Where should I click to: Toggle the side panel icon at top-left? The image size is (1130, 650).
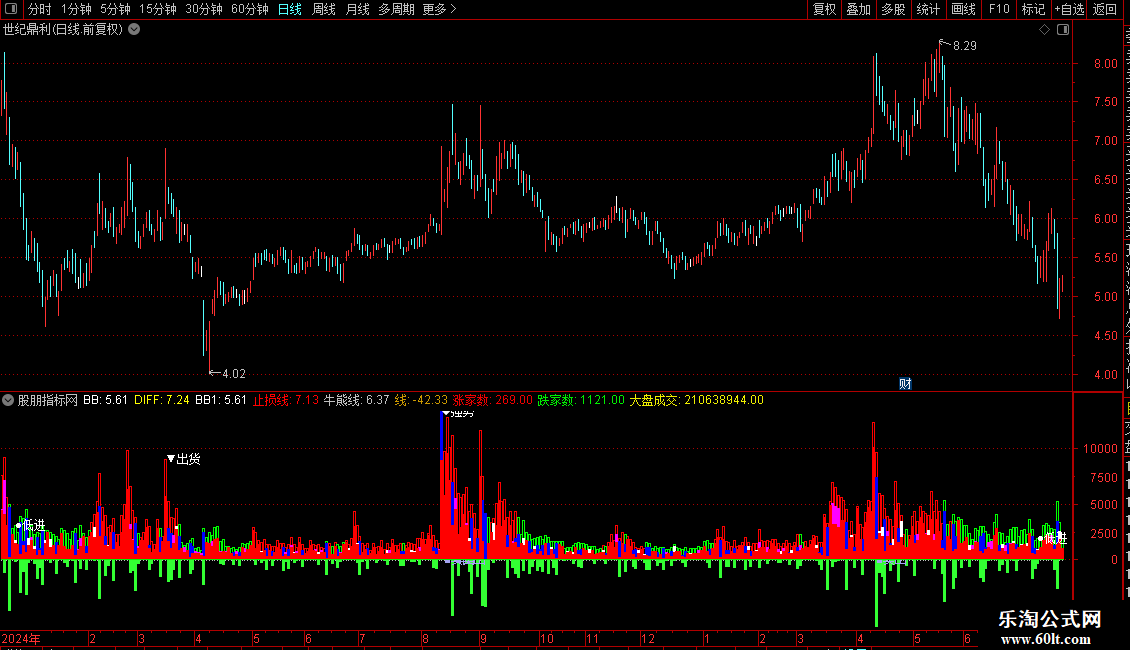click(x=11, y=9)
